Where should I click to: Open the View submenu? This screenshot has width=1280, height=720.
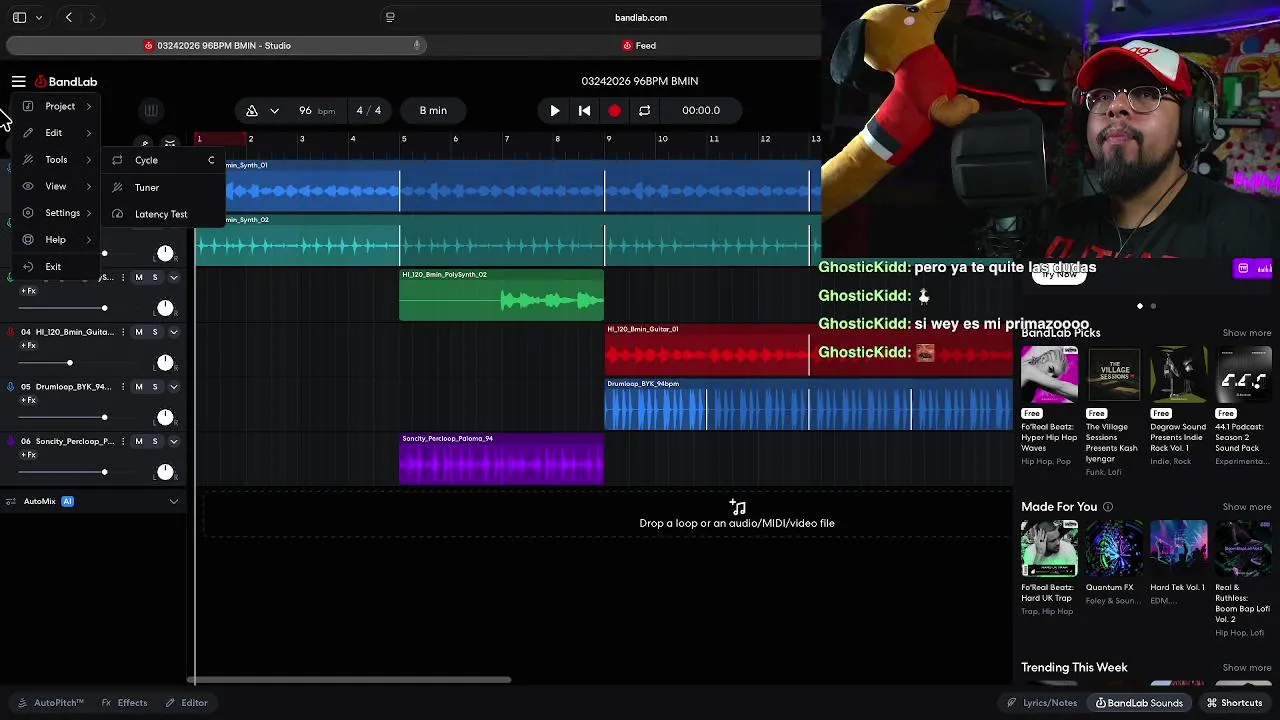(x=58, y=186)
